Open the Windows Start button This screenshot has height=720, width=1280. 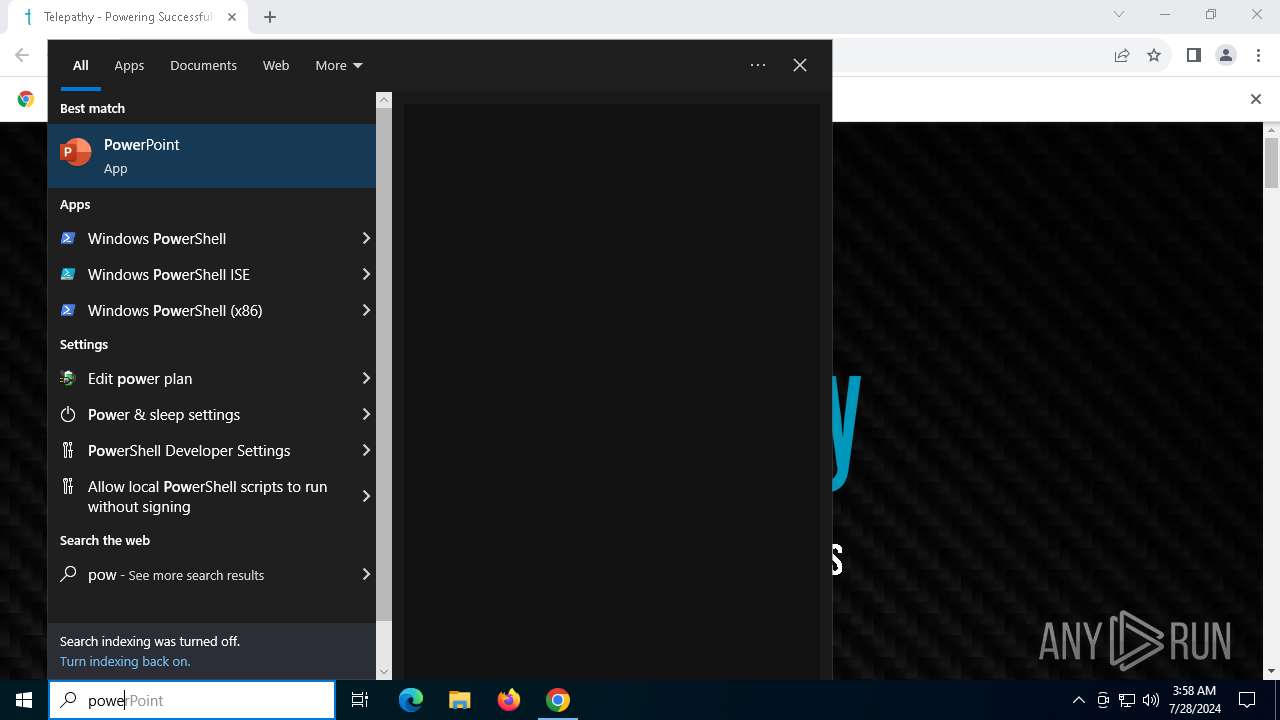(24, 700)
